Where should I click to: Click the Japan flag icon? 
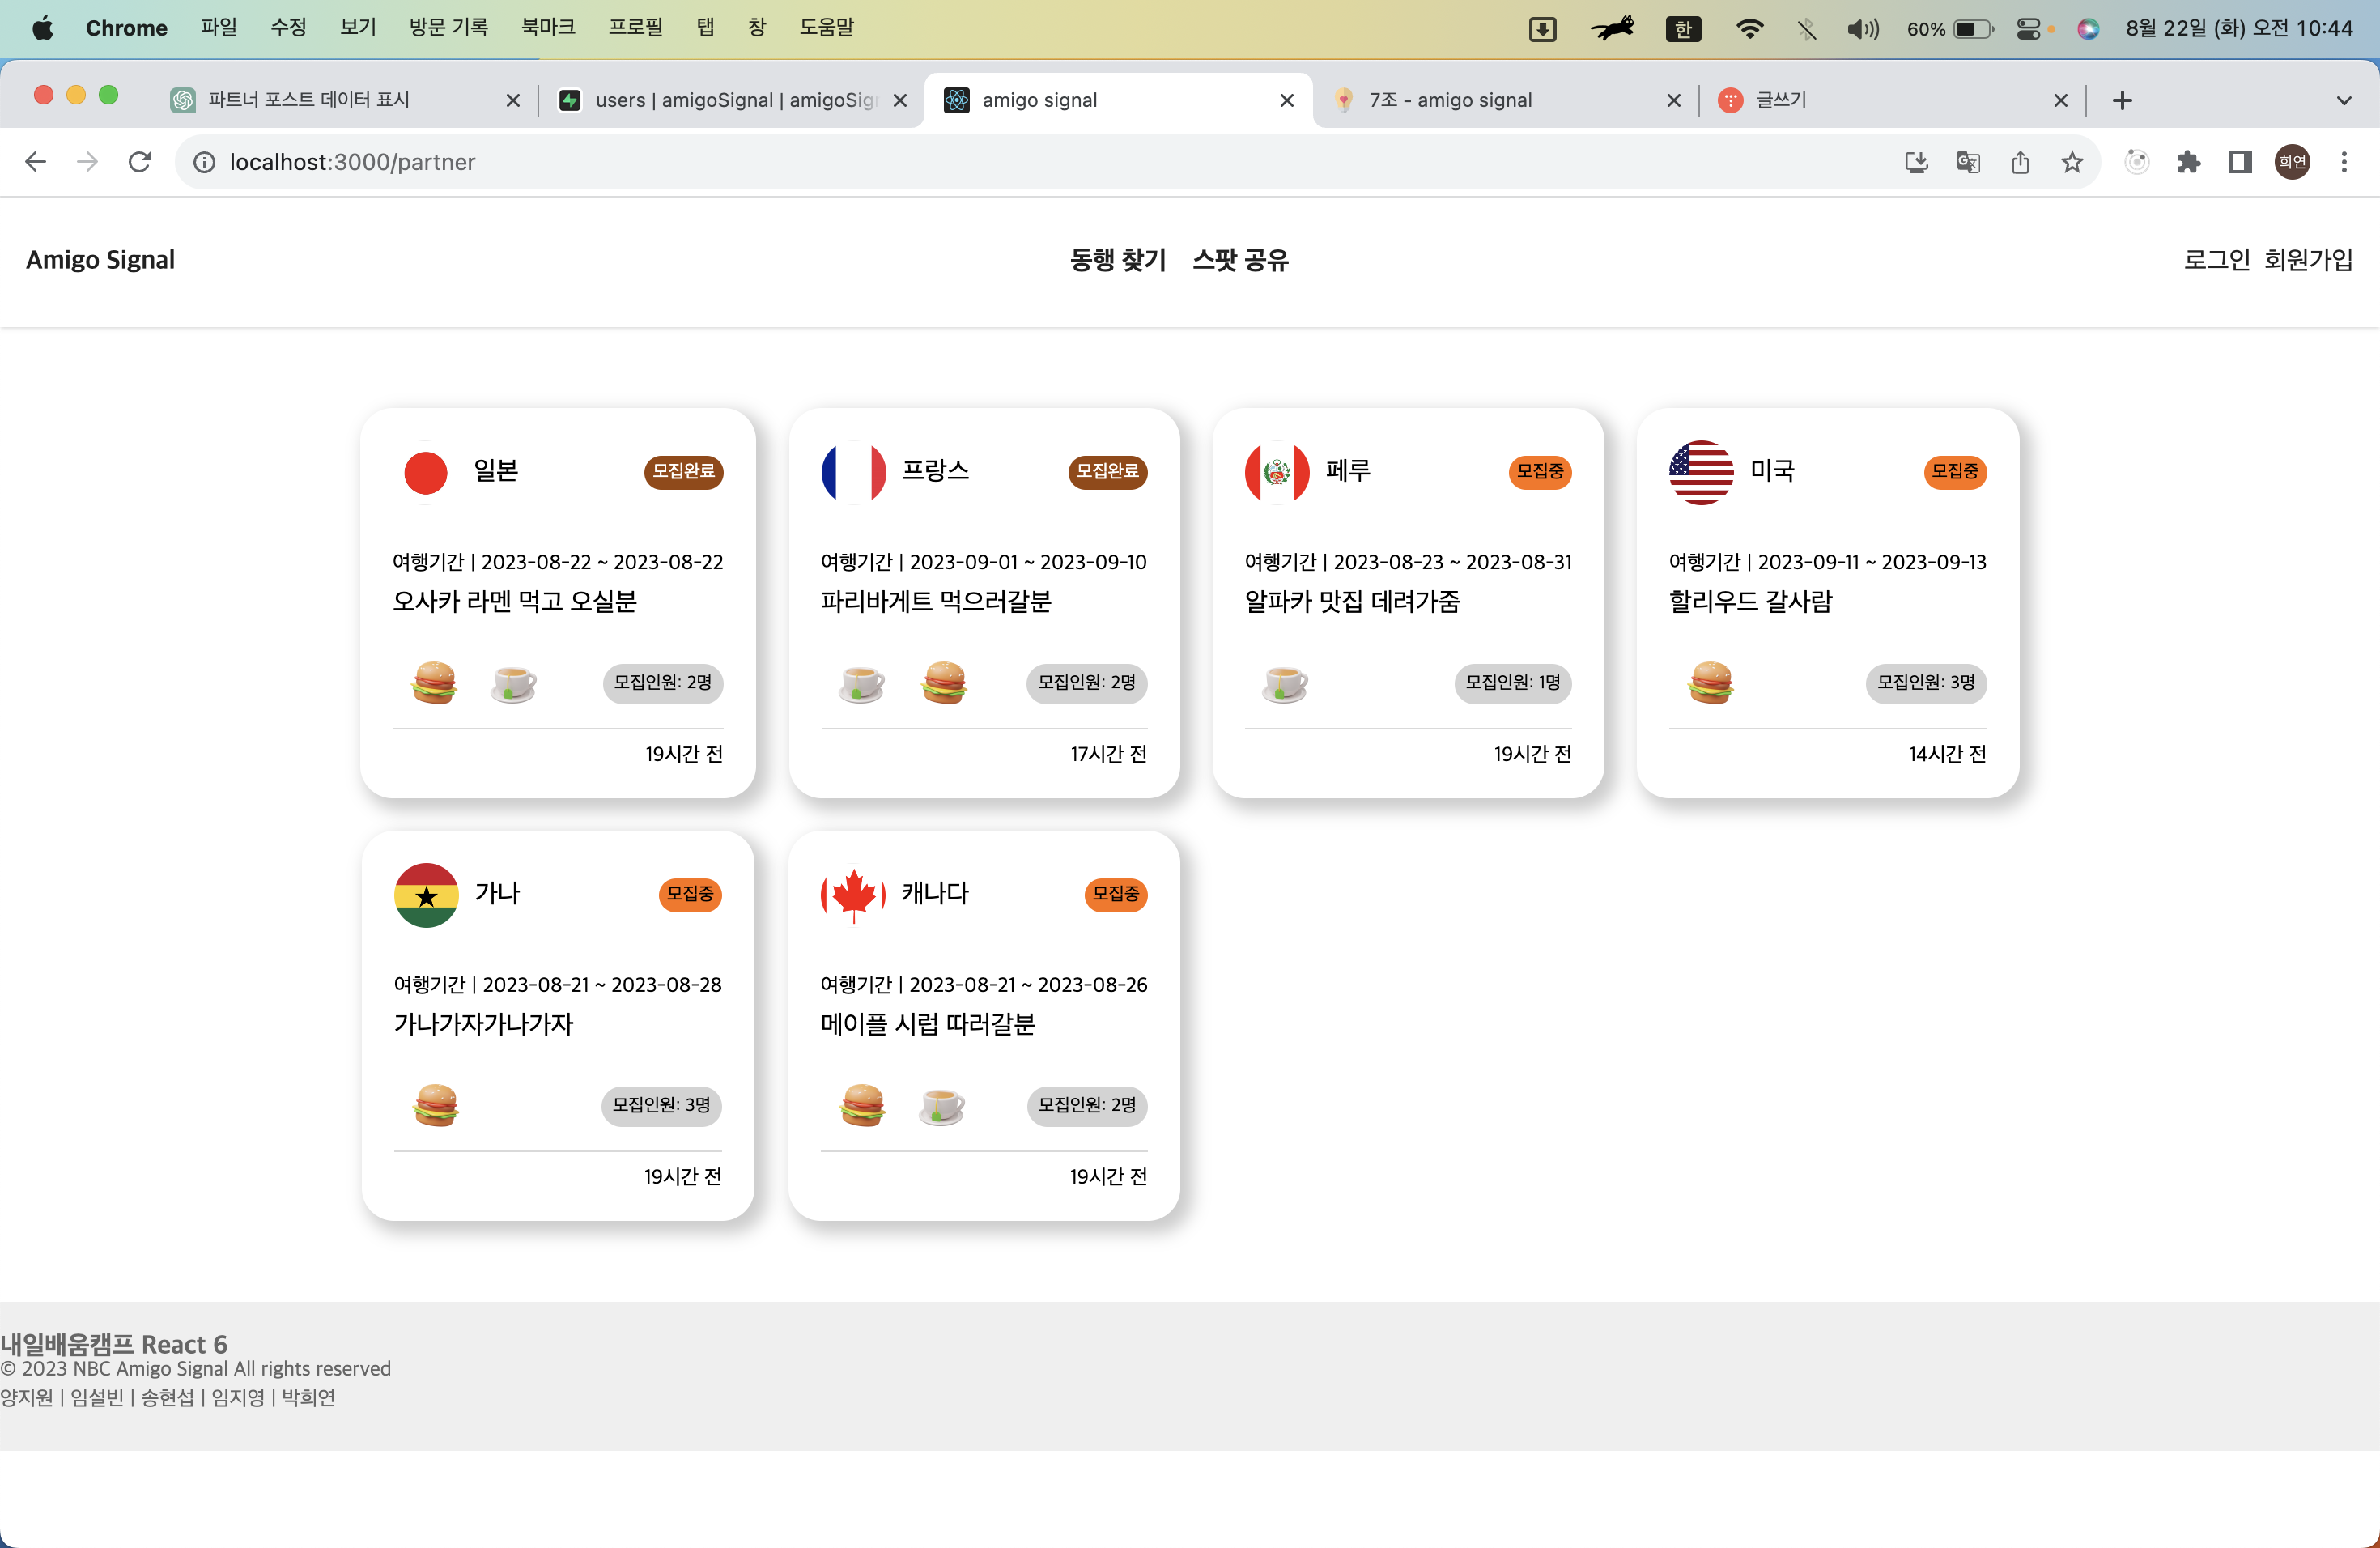(425, 472)
